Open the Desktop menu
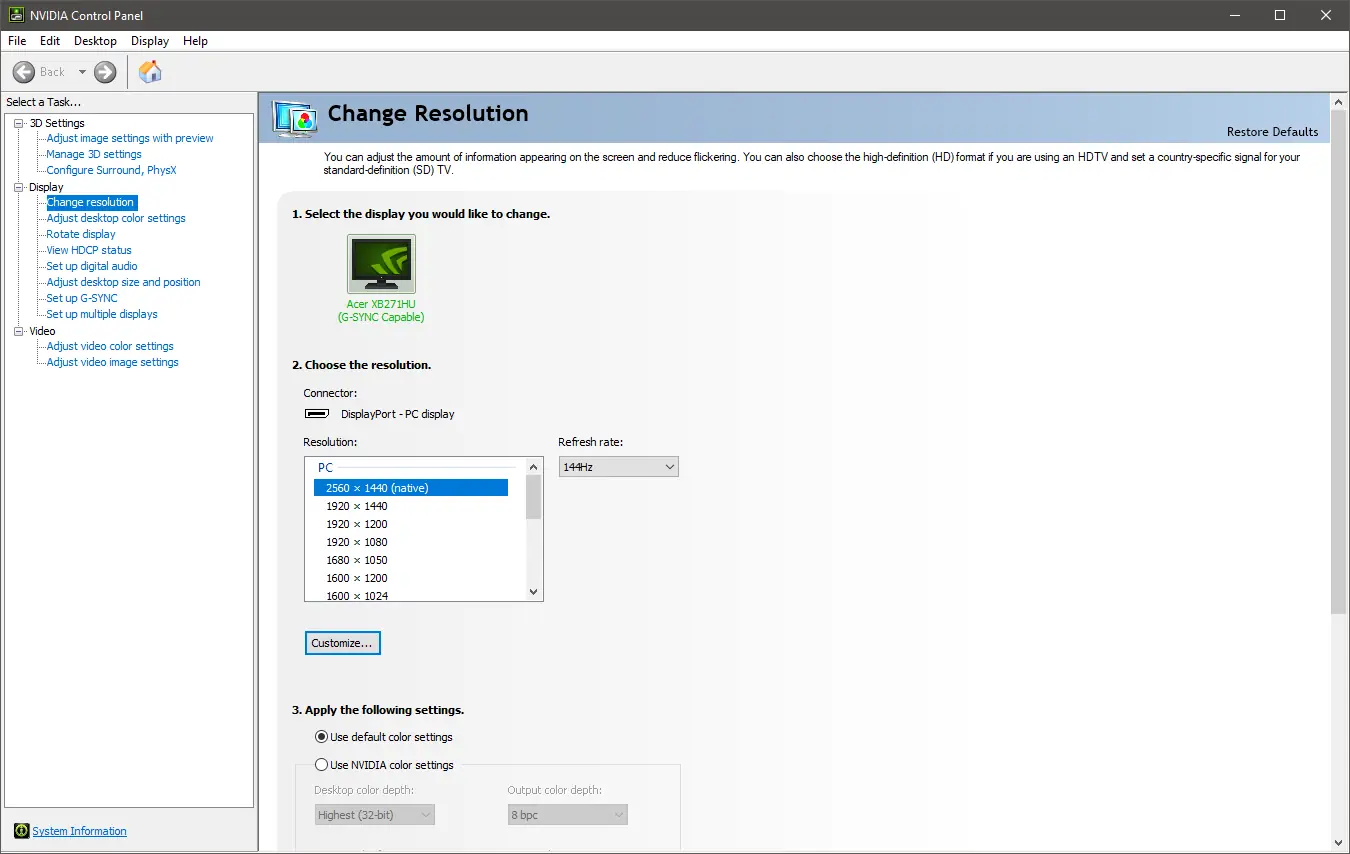Image resolution: width=1350 pixels, height=854 pixels. [x=95, y=41]
